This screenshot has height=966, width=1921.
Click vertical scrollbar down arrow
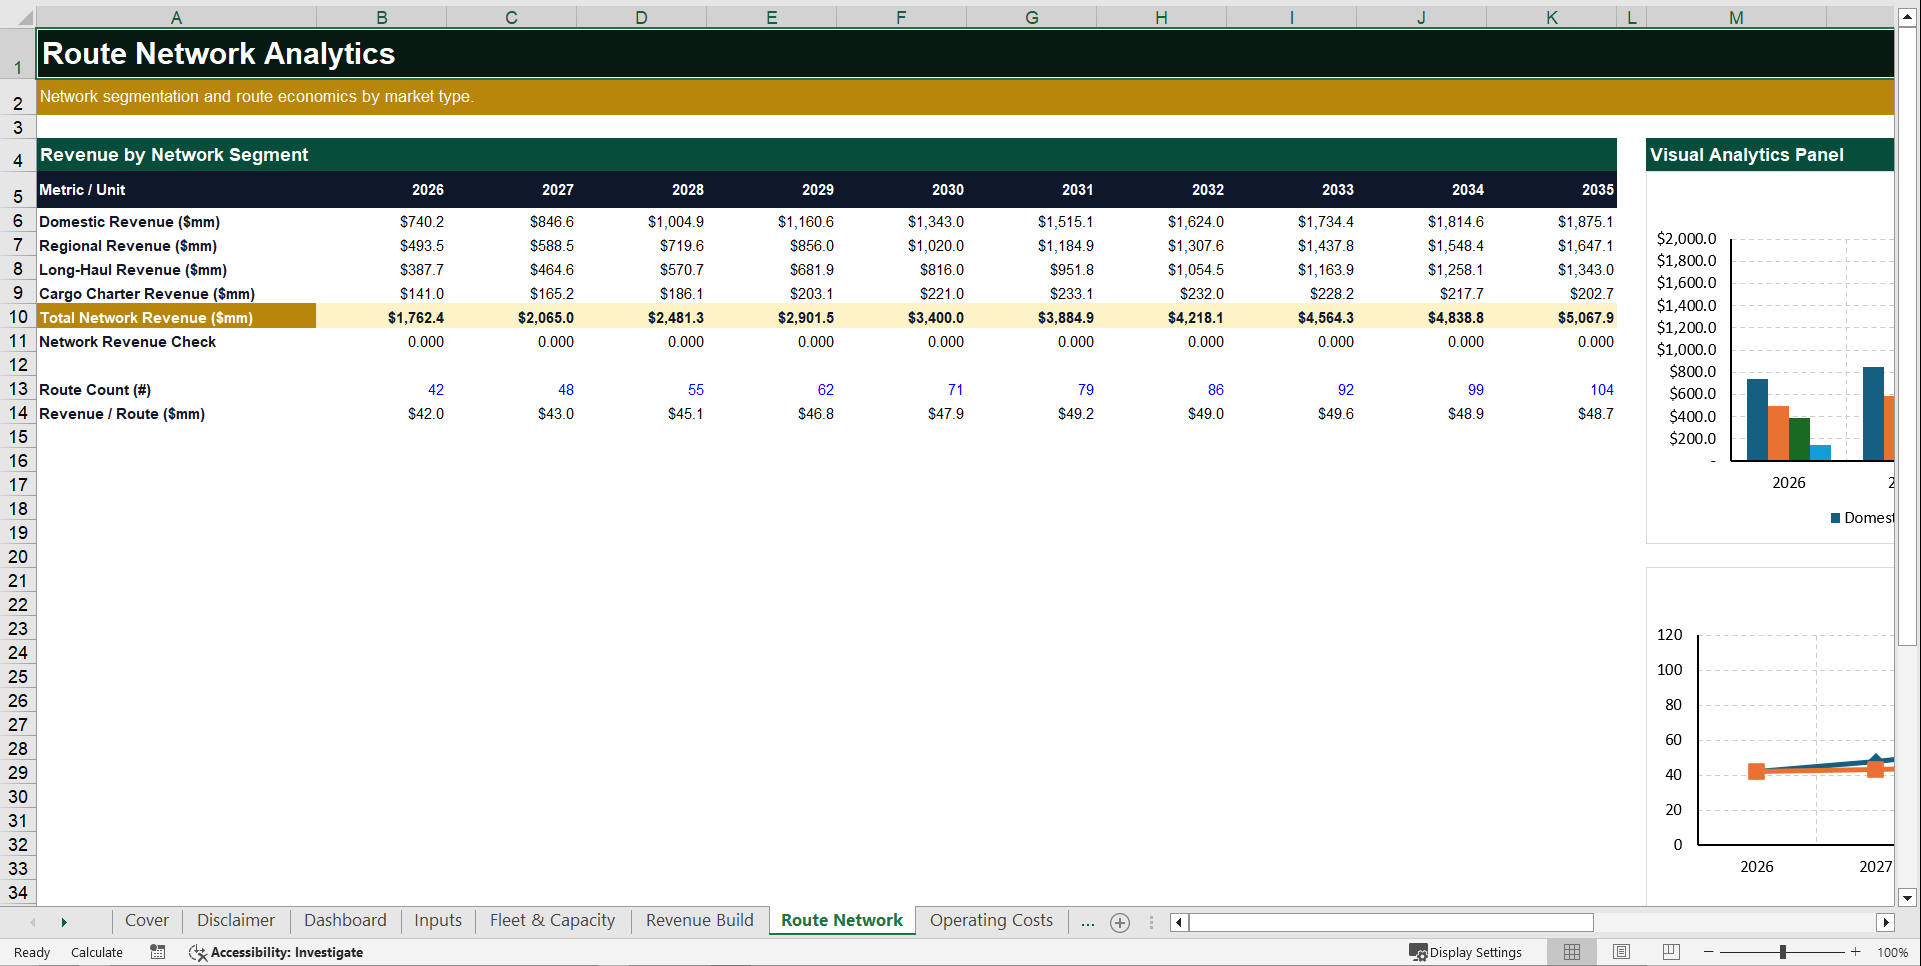pos(1907,897)
